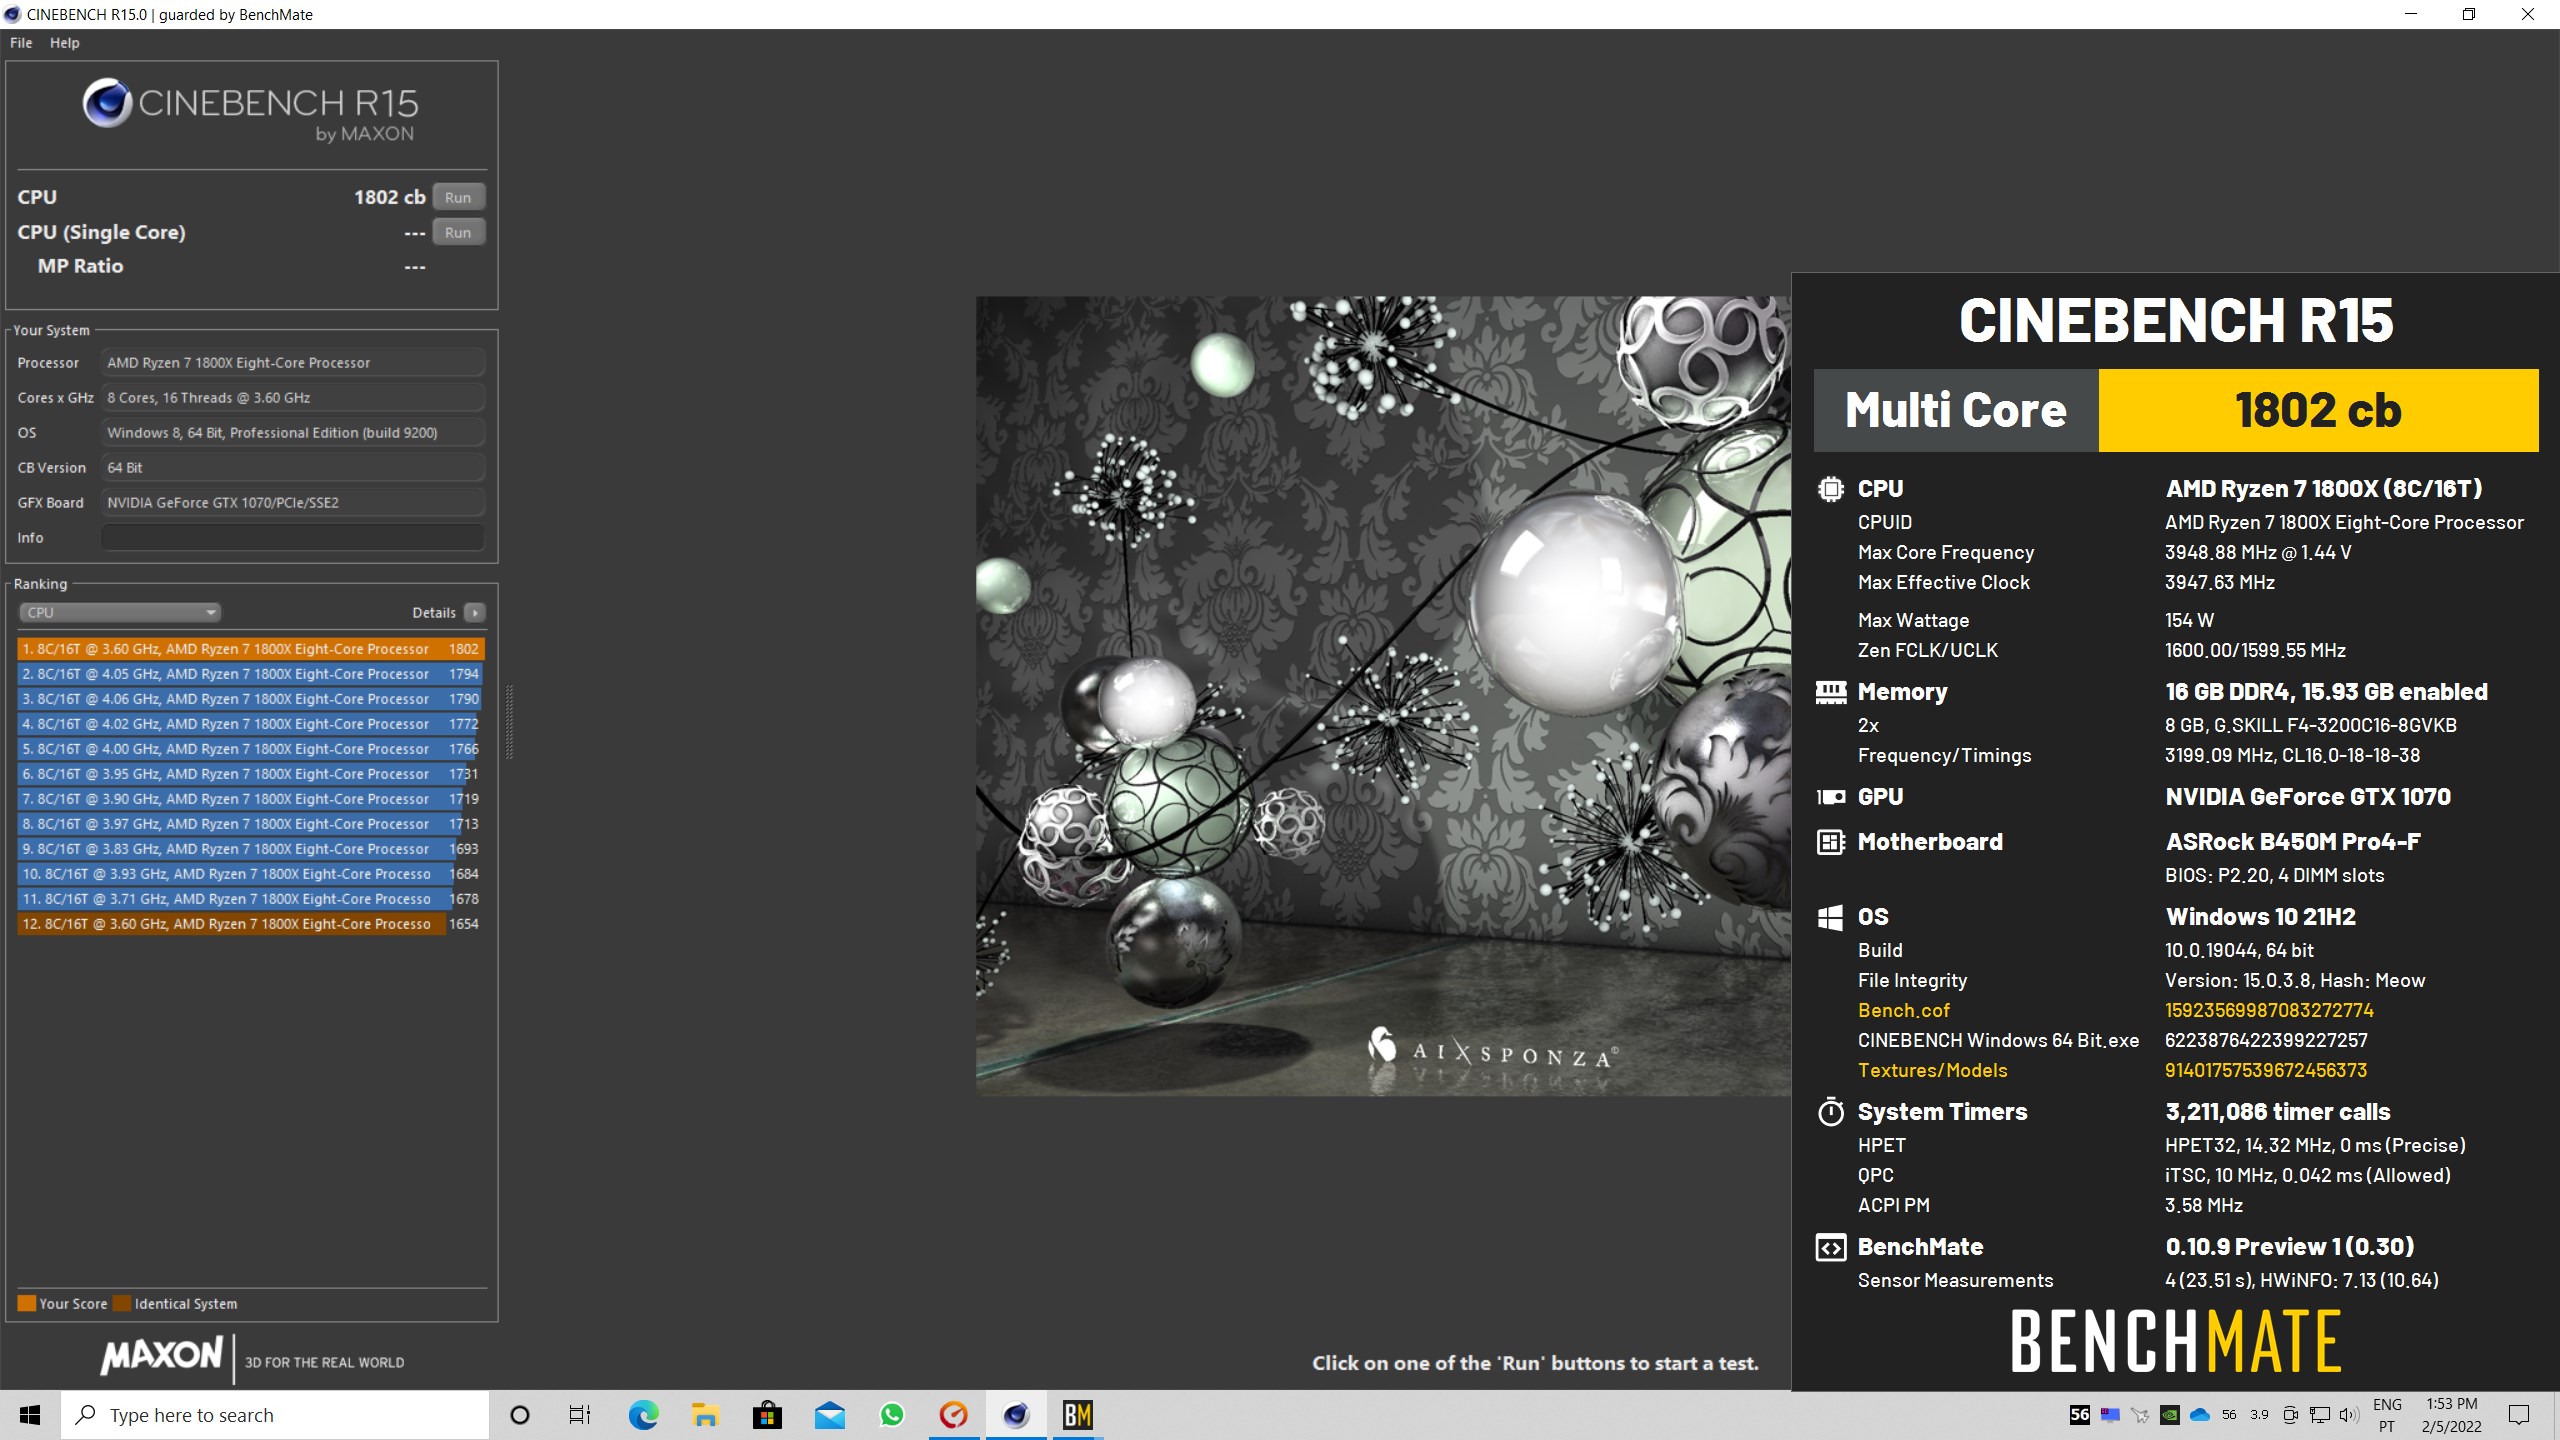Viewport: 2560px width, 1440px height.
Task: Select ranking row 7 at 3.90 GHz
Action: click(x=250, y=799)
